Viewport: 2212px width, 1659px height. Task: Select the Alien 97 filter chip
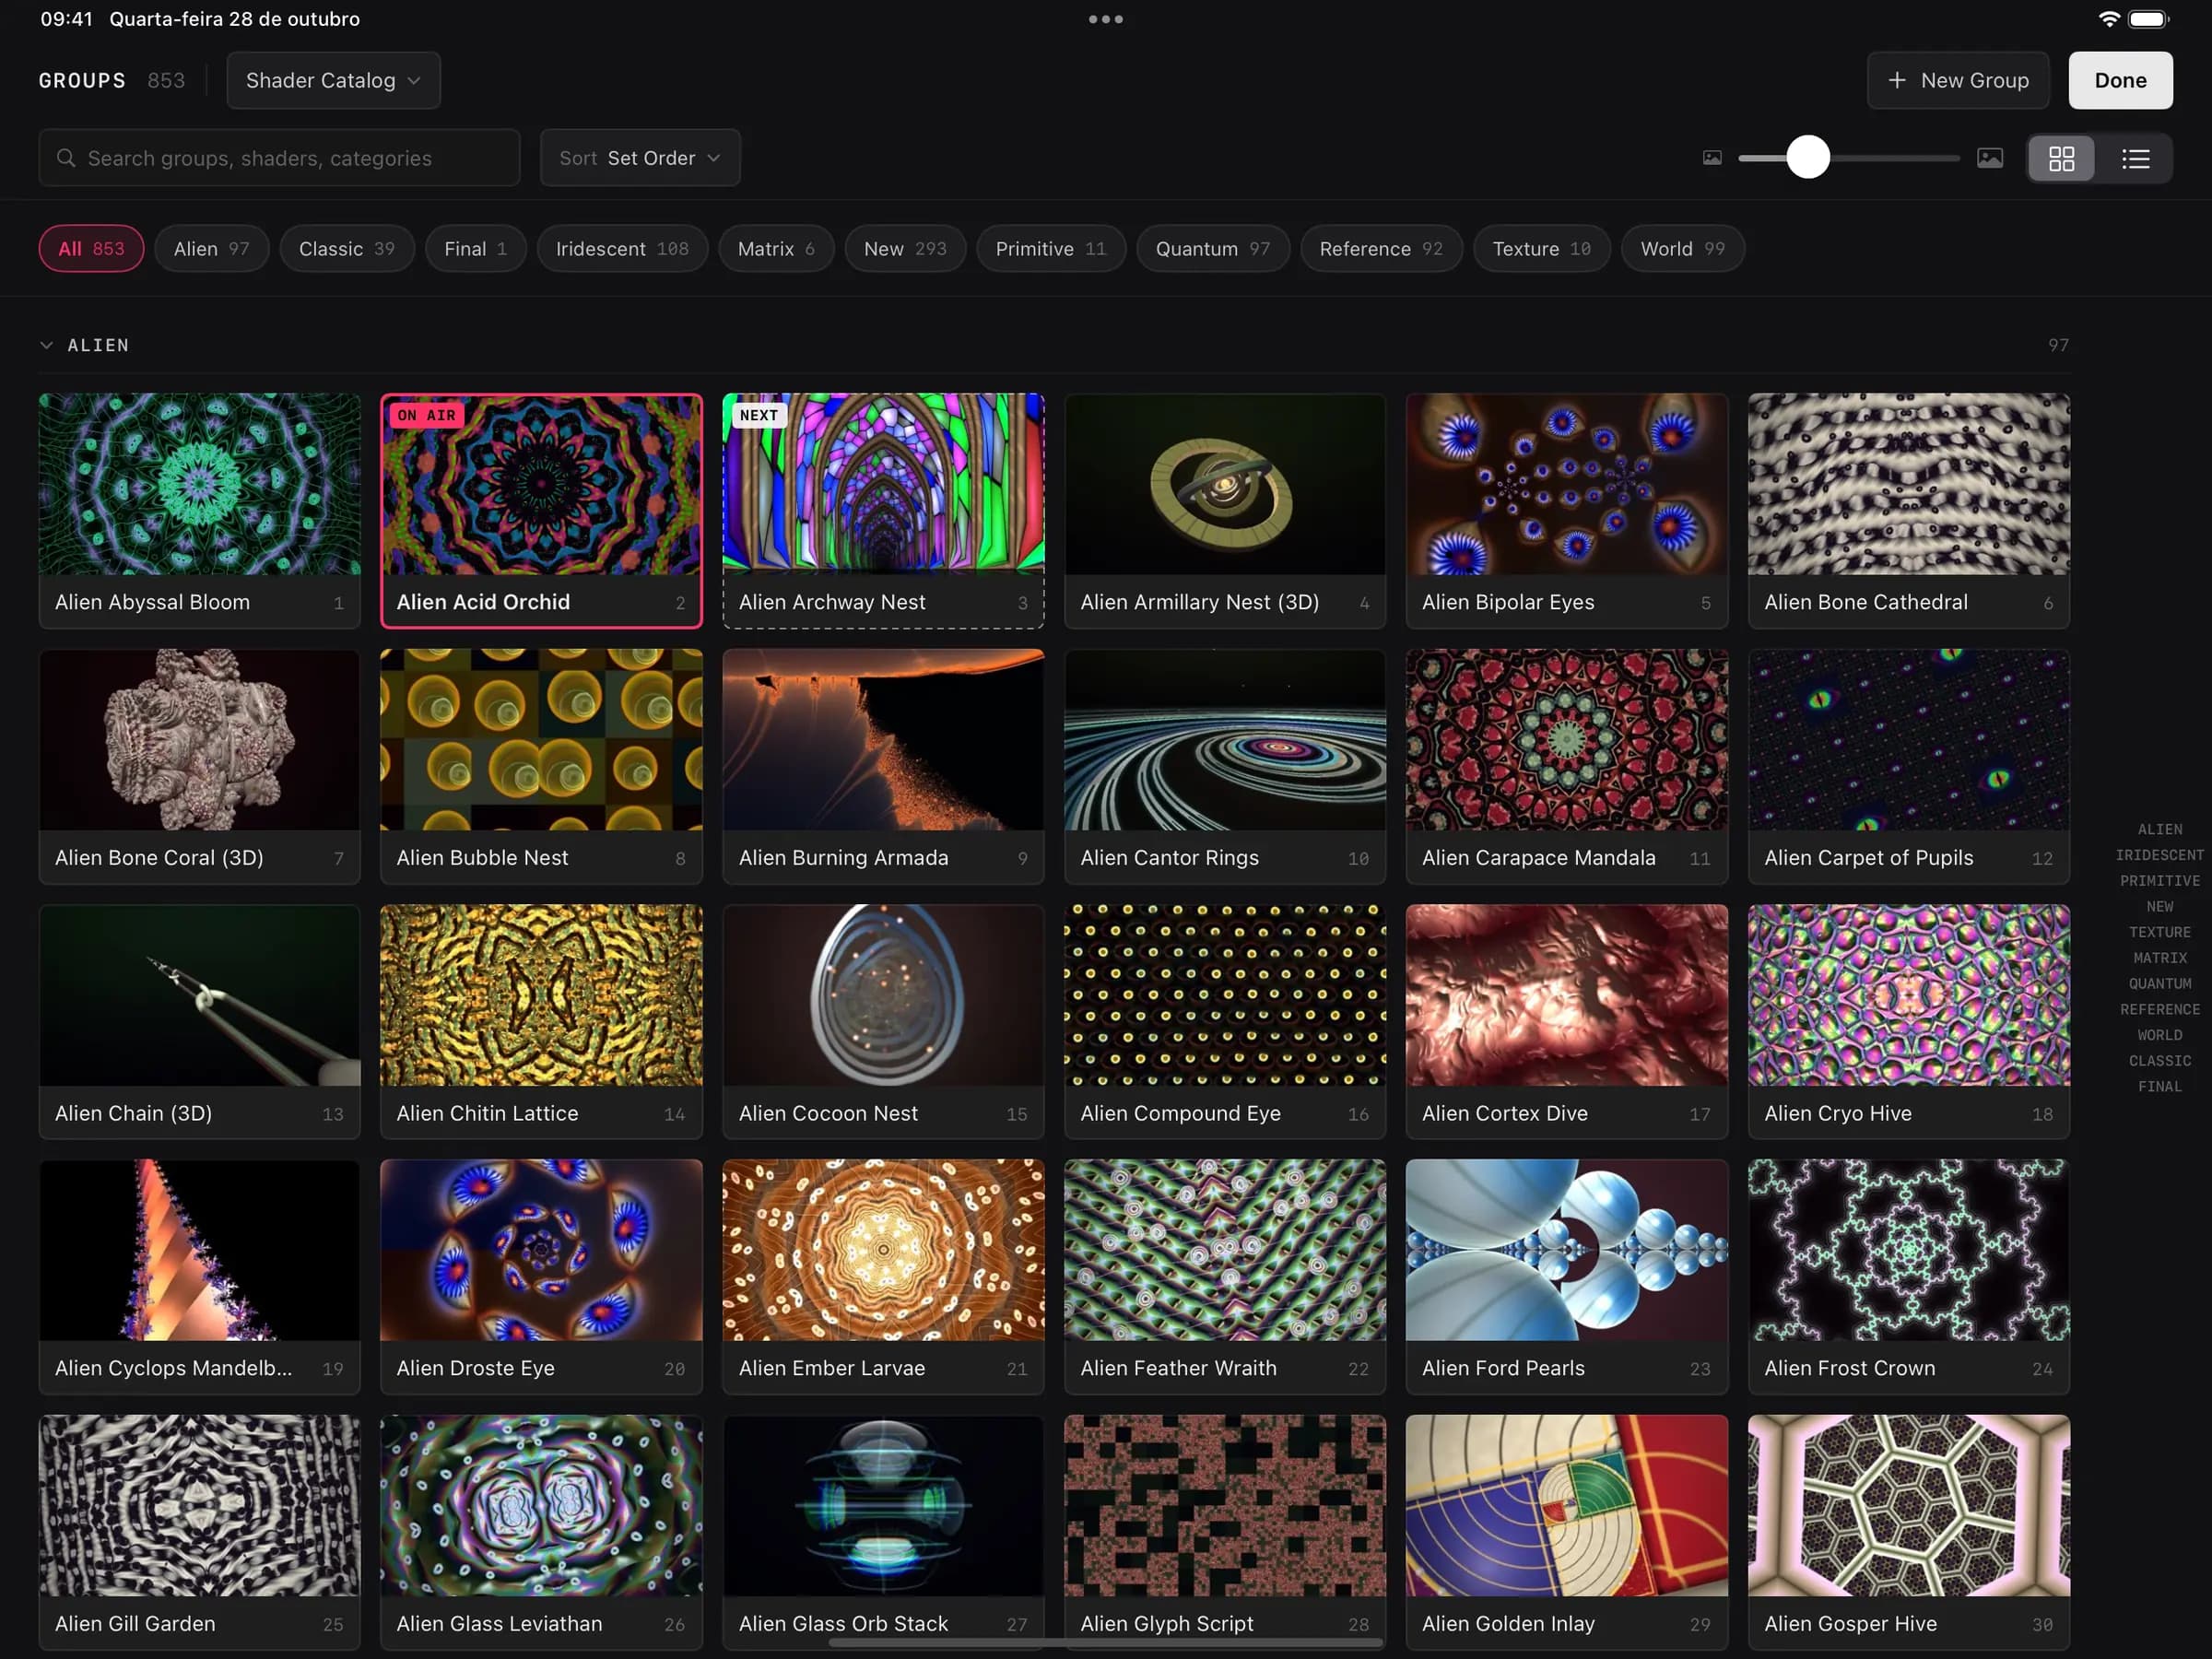tap(211, 249)
